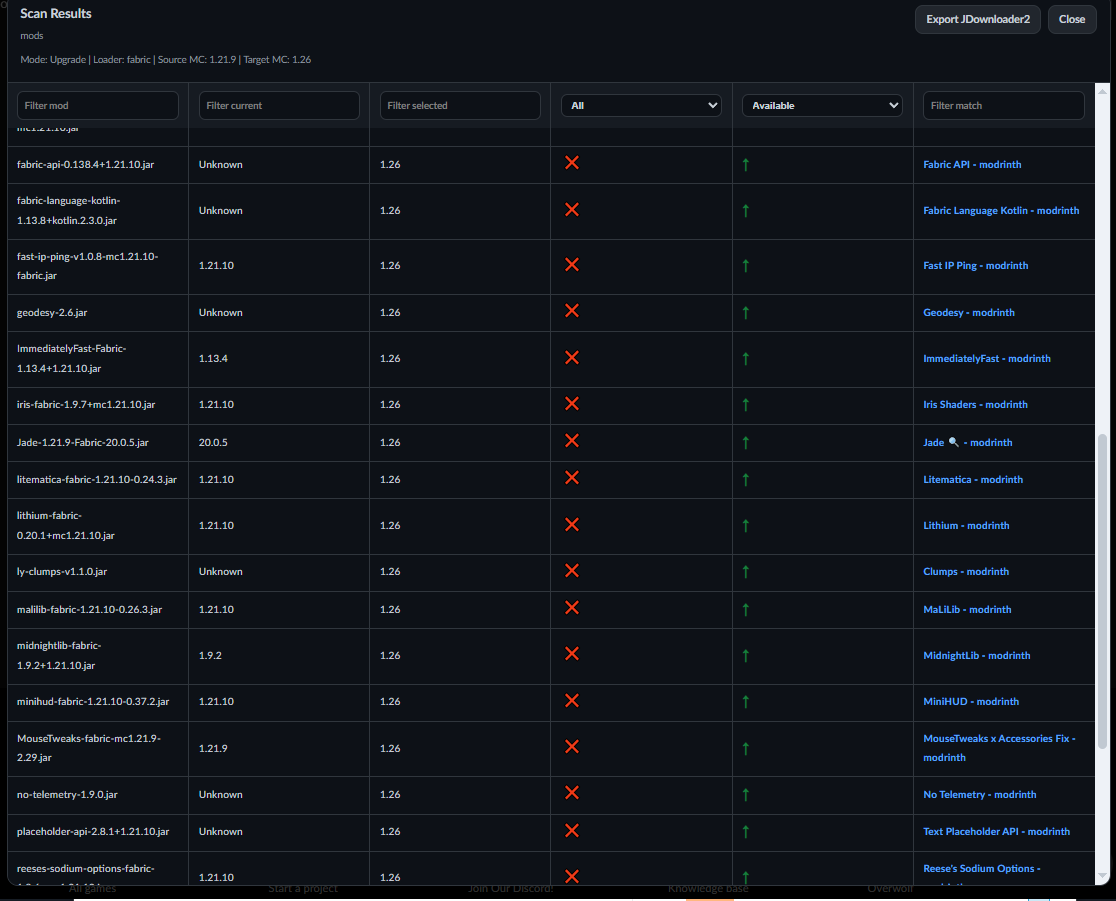This screenshot has height=901, width=1116.
Task: Open Fabric API - modrinth link
Action: click(972, 164)
